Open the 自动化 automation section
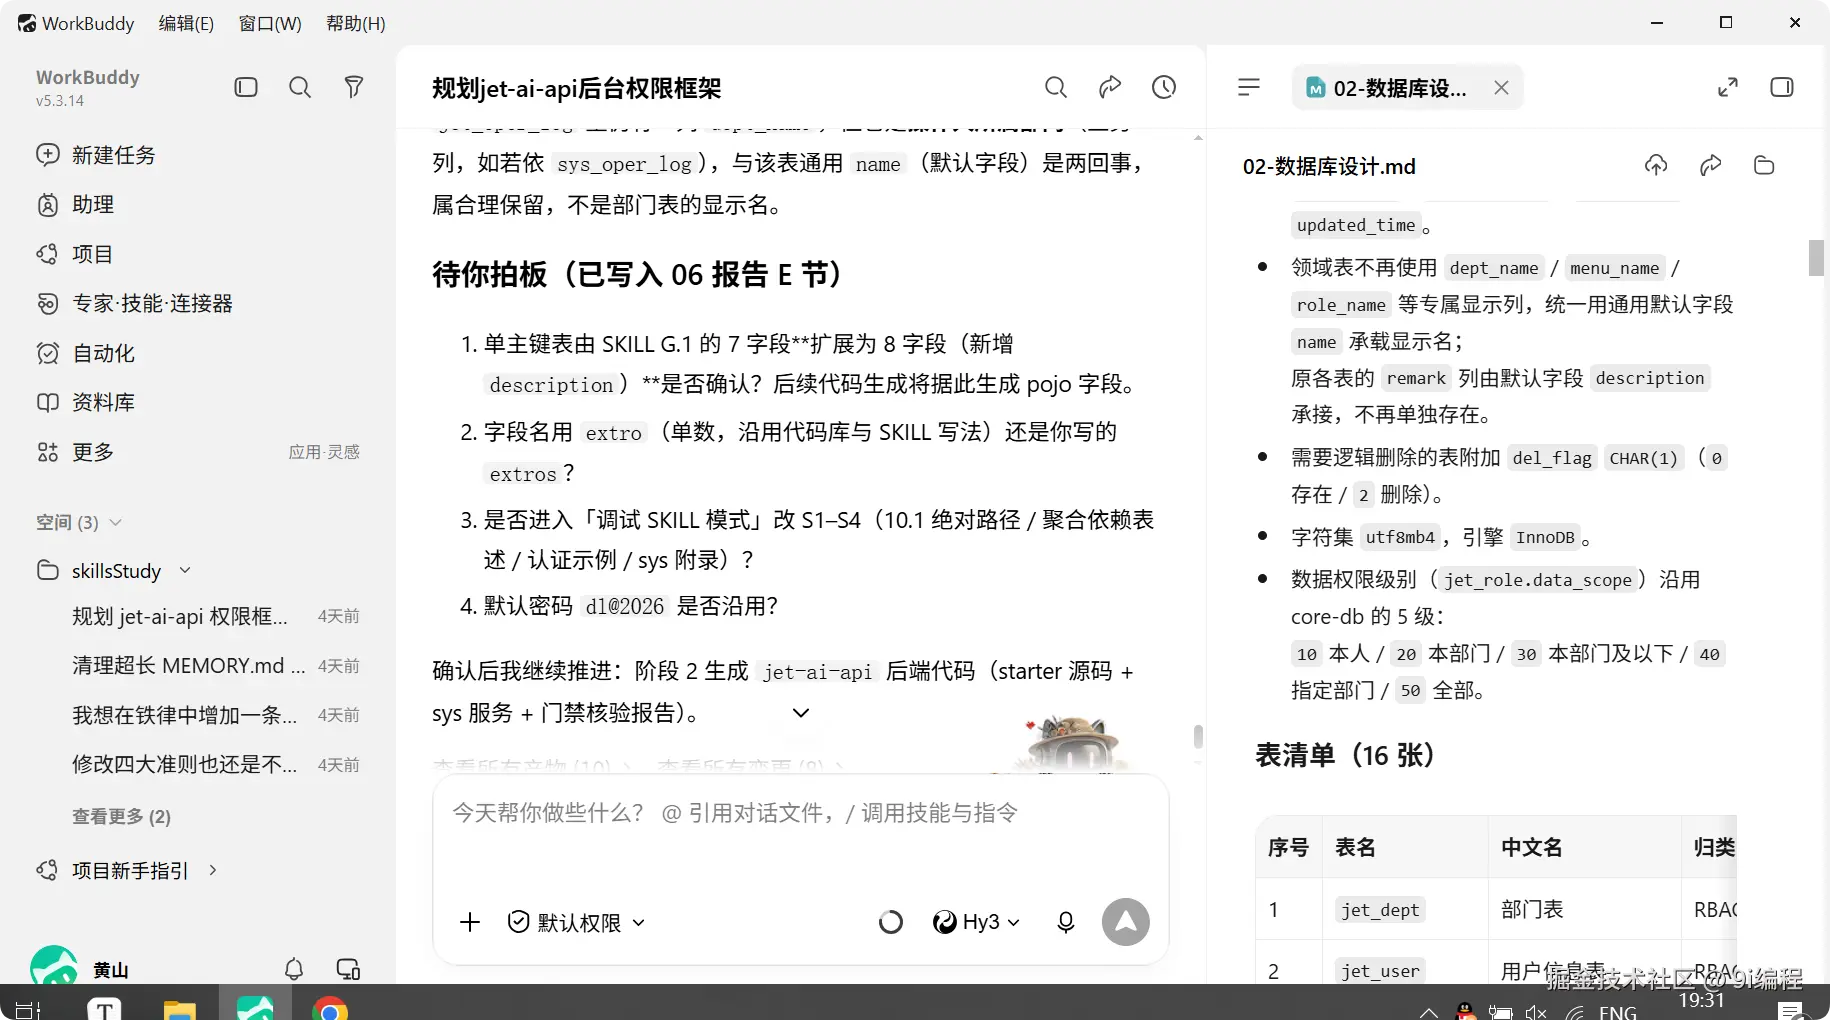Screen dimensions: 1830x1020 (x=86, y=353)
